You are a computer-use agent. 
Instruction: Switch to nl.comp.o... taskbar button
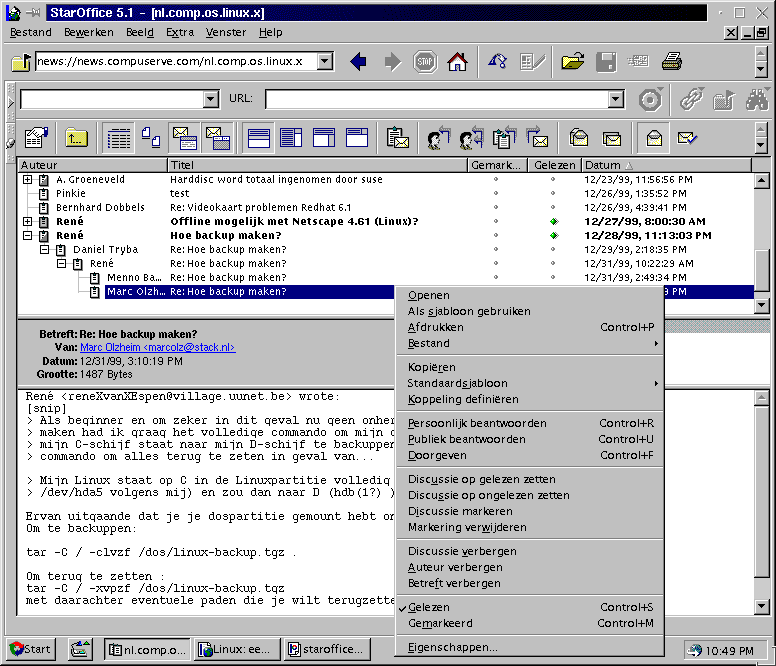click(146, 649)
